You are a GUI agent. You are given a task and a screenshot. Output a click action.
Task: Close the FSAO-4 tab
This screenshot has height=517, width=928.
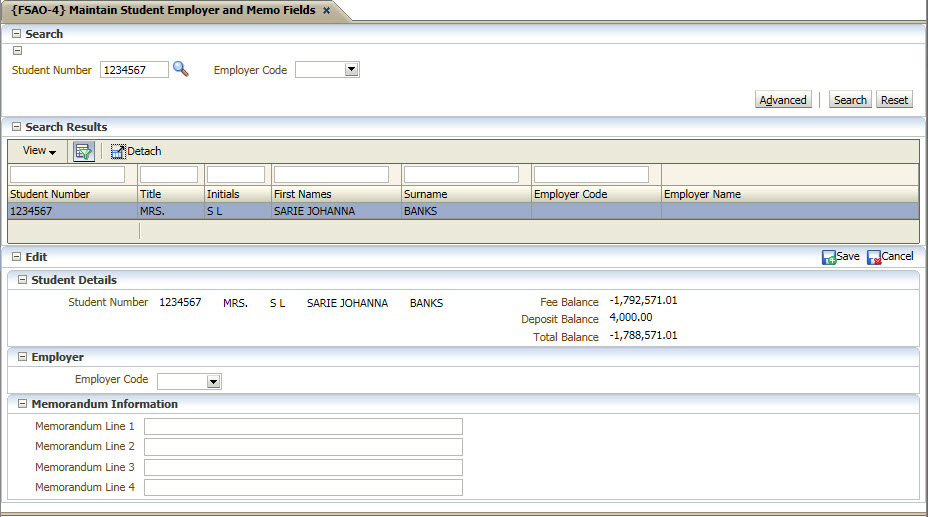point(326,11)
